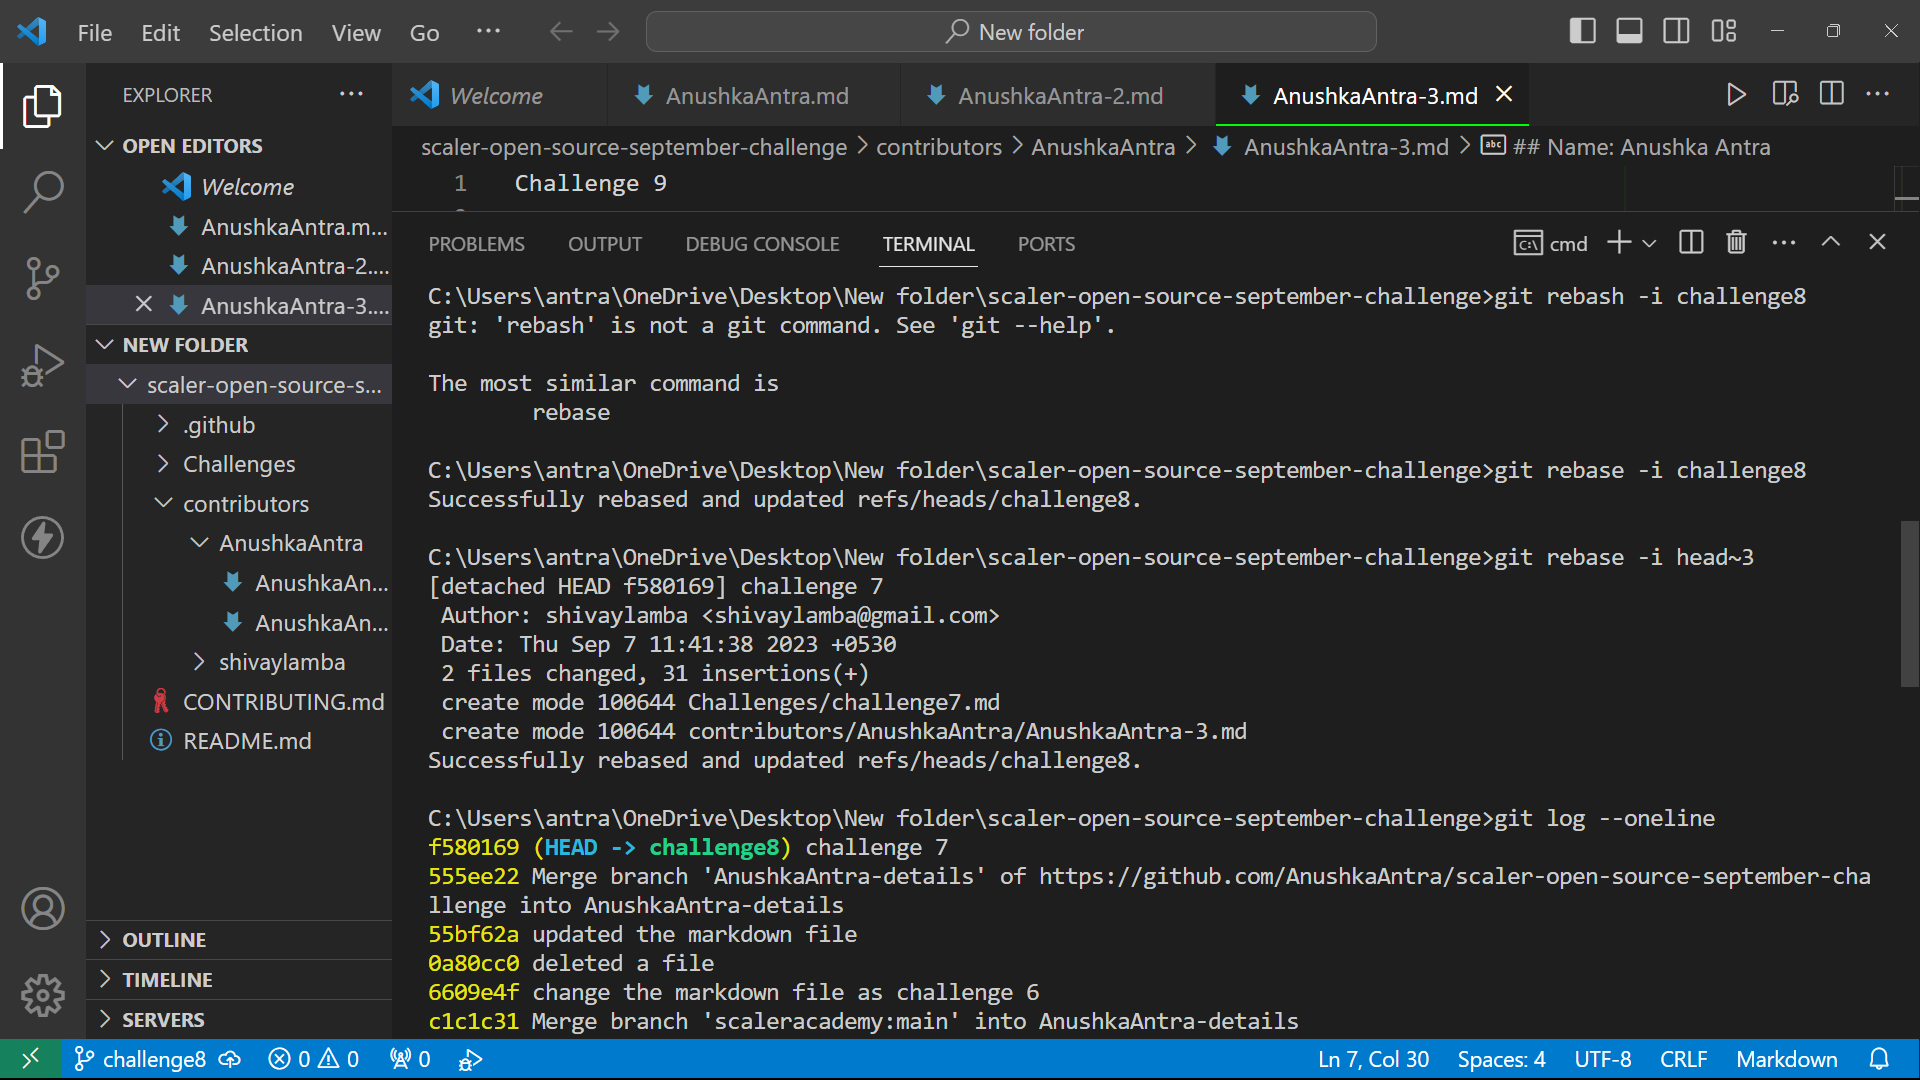Screen dimensions: 1920x1080
Task: Open the Source Control view
Action: [42, 279]
